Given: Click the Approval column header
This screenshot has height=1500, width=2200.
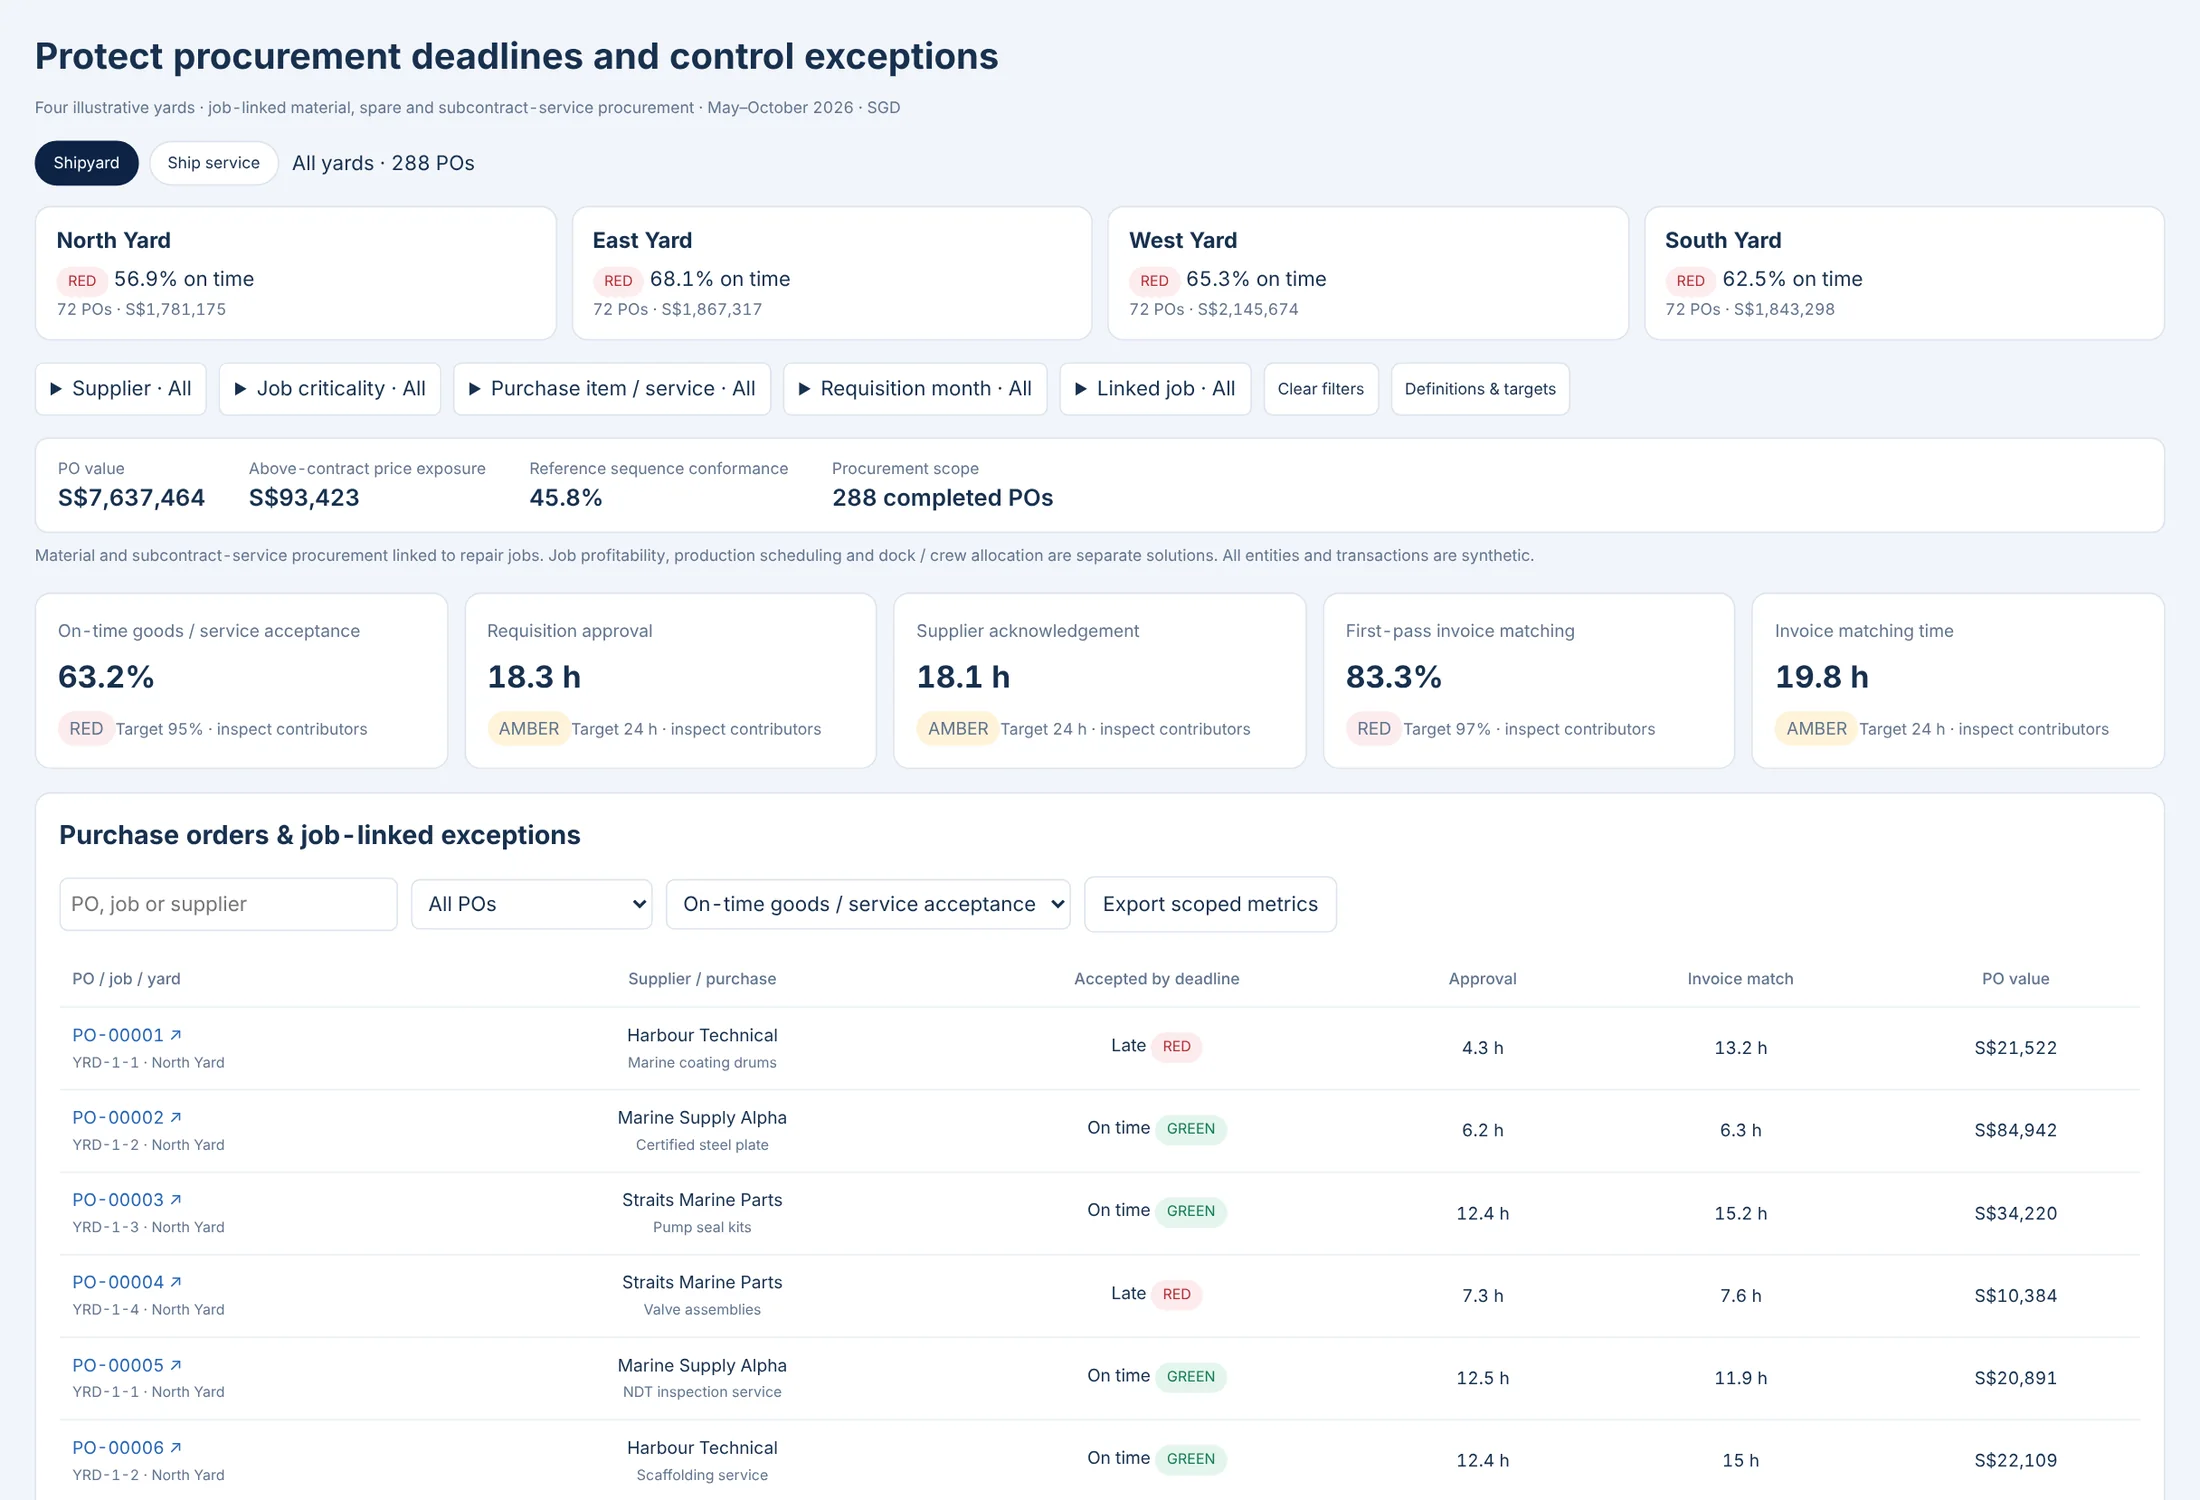Looking at the screenshot, I should [x=1483, y=979].
